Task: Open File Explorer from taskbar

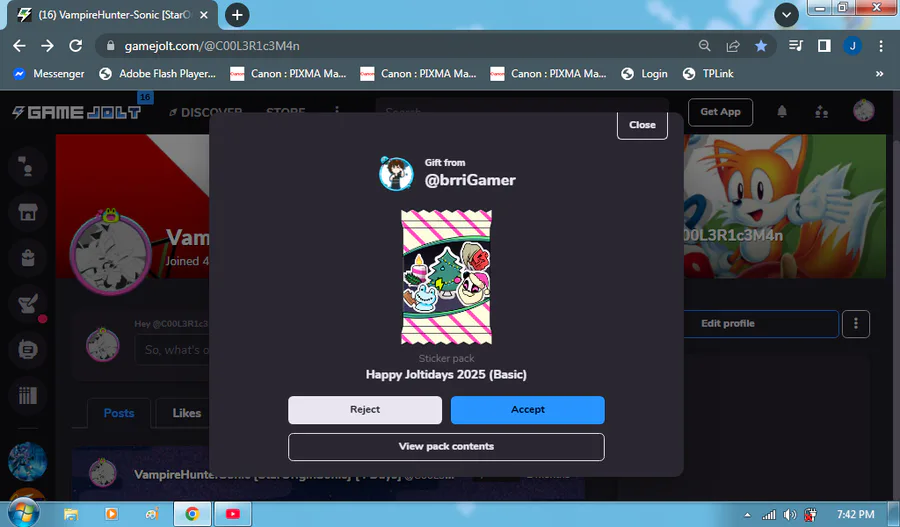Action: (x=71, y=514)
